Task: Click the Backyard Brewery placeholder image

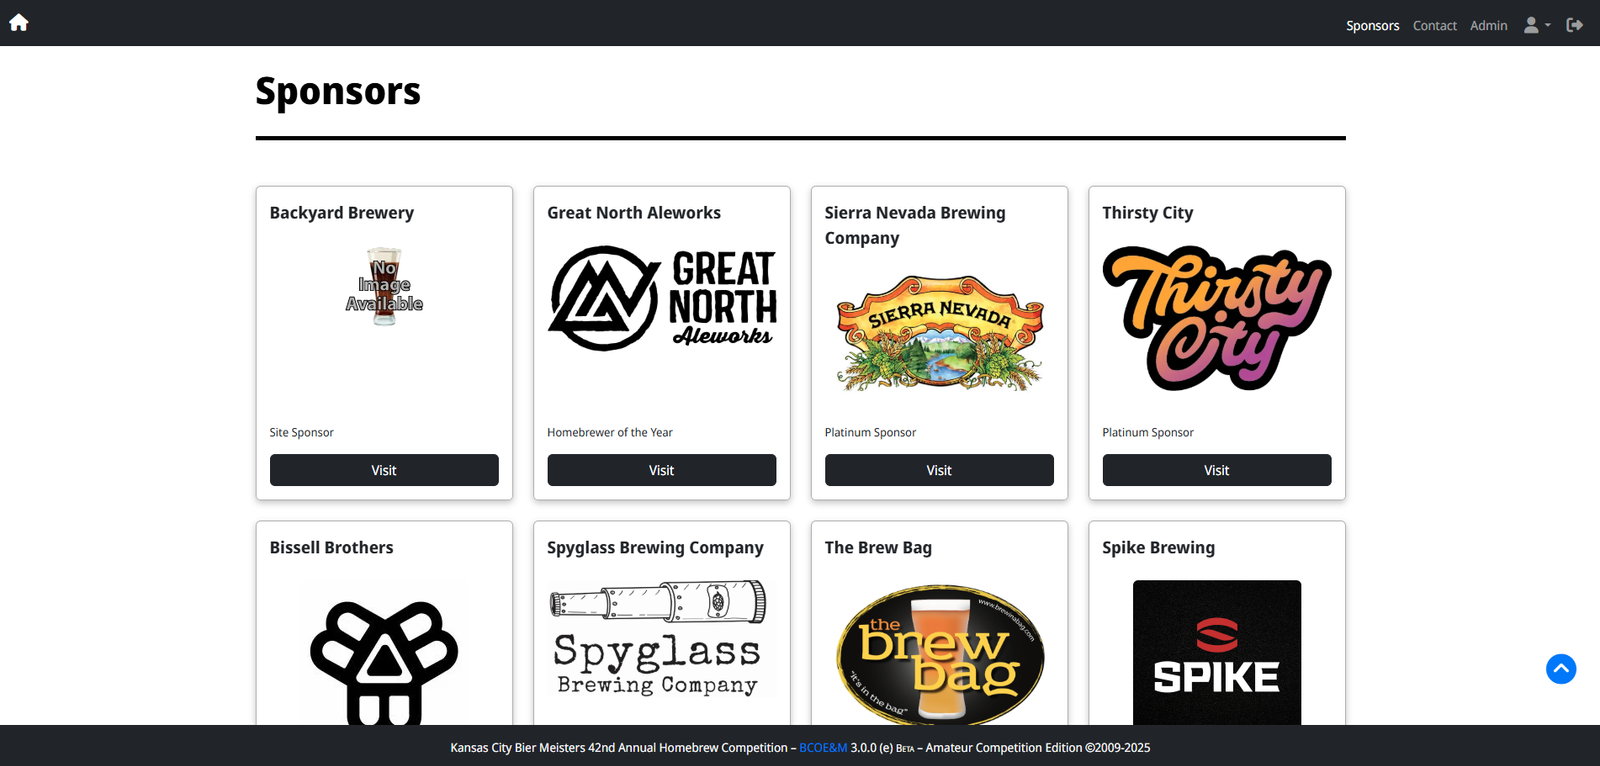Action: (384, 287)
